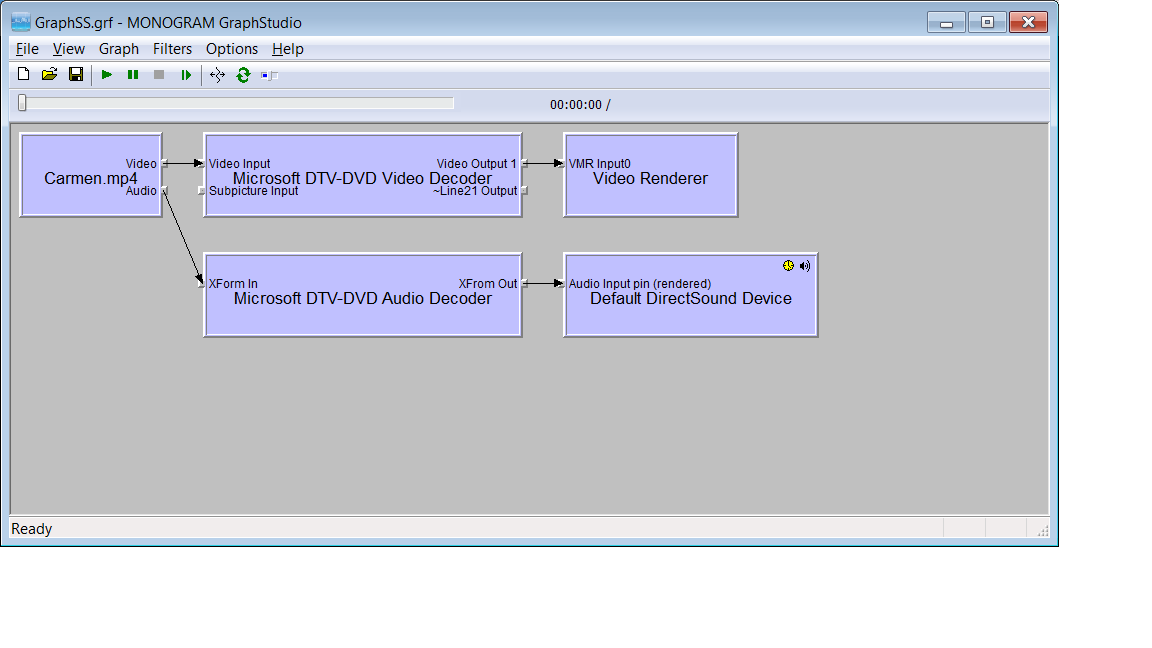Stop the graph with the gray square icon
The image size is (1152, 648).
point(159,75)
